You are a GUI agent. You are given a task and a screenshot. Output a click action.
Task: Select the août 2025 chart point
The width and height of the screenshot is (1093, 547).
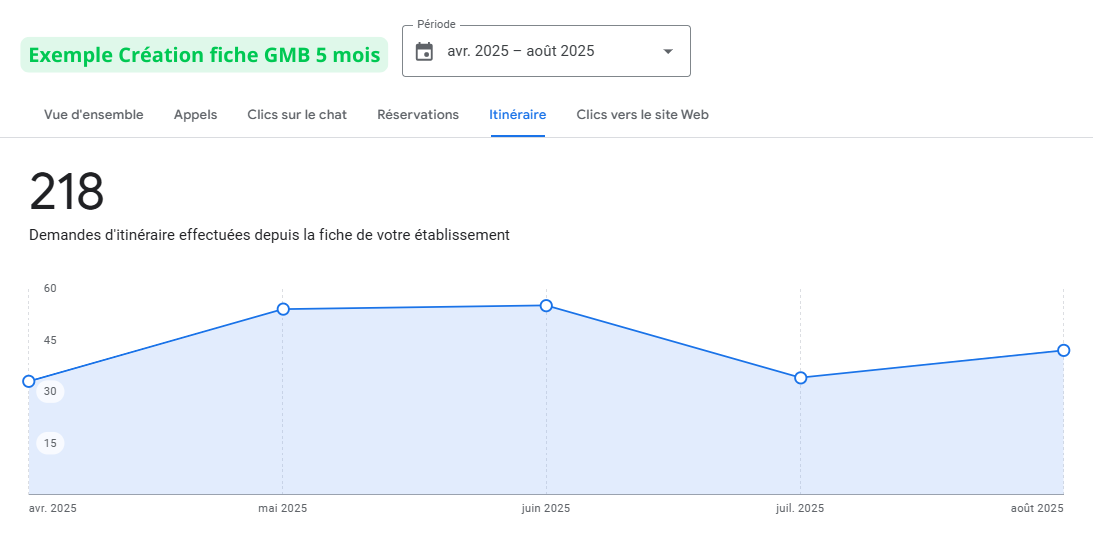click(1063, 350)
